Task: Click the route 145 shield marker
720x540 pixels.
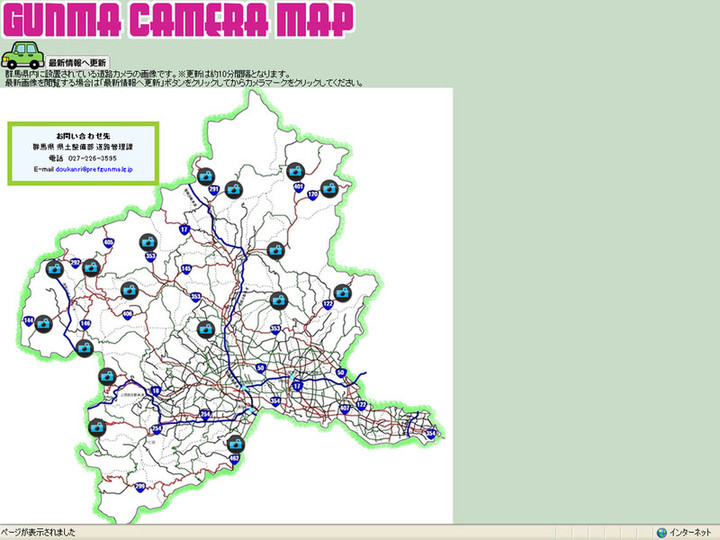Action: 186,269
